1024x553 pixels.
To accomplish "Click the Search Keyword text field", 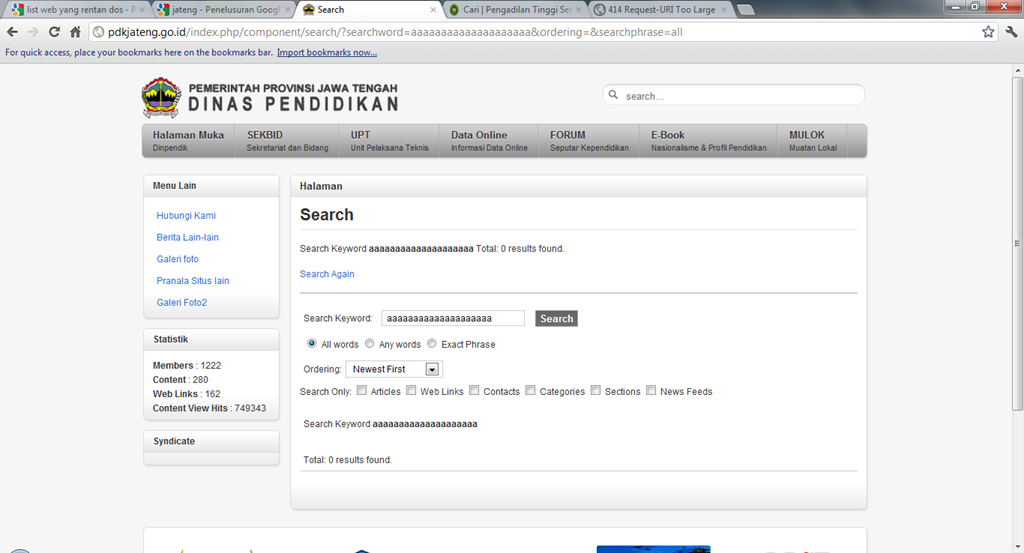I will [453, 319].
